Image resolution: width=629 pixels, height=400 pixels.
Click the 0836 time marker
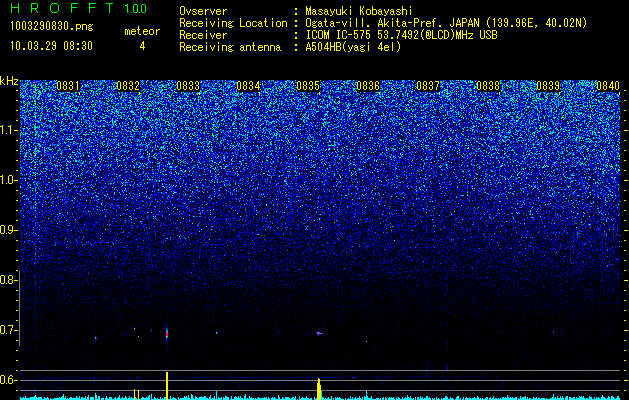368,86
